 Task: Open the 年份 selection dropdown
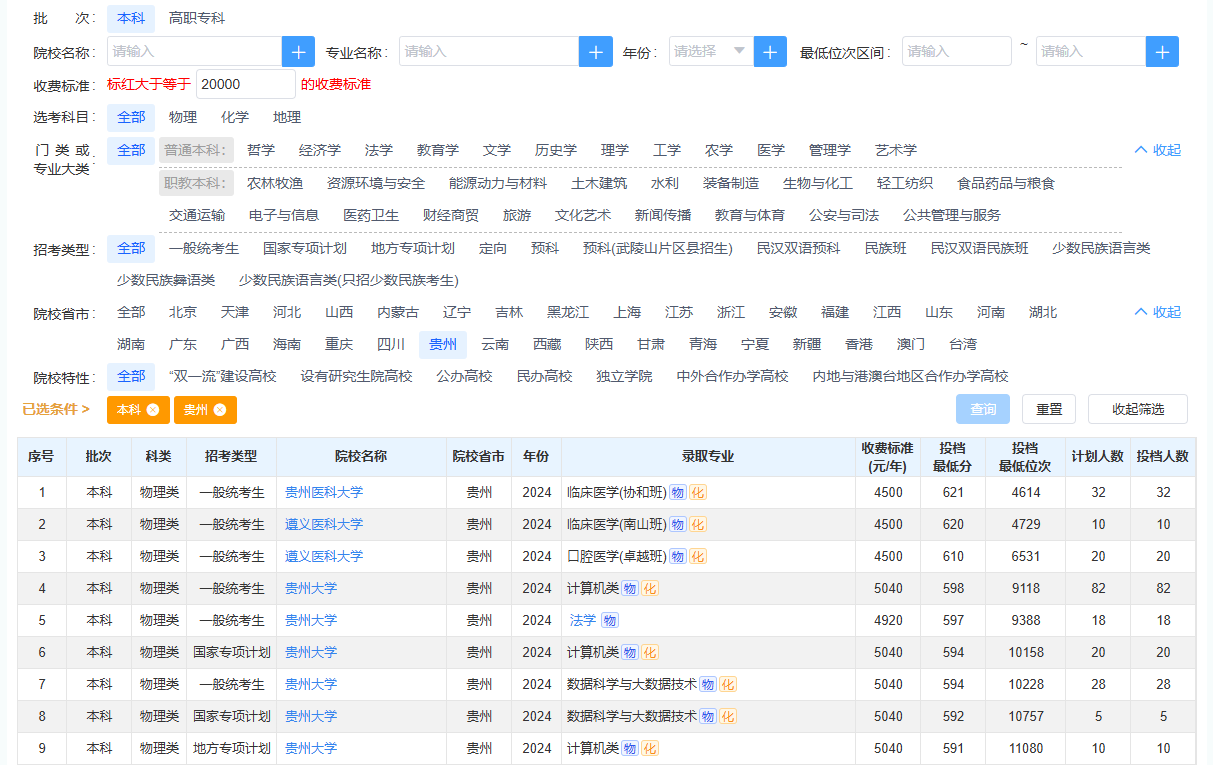tap(710, 50)
